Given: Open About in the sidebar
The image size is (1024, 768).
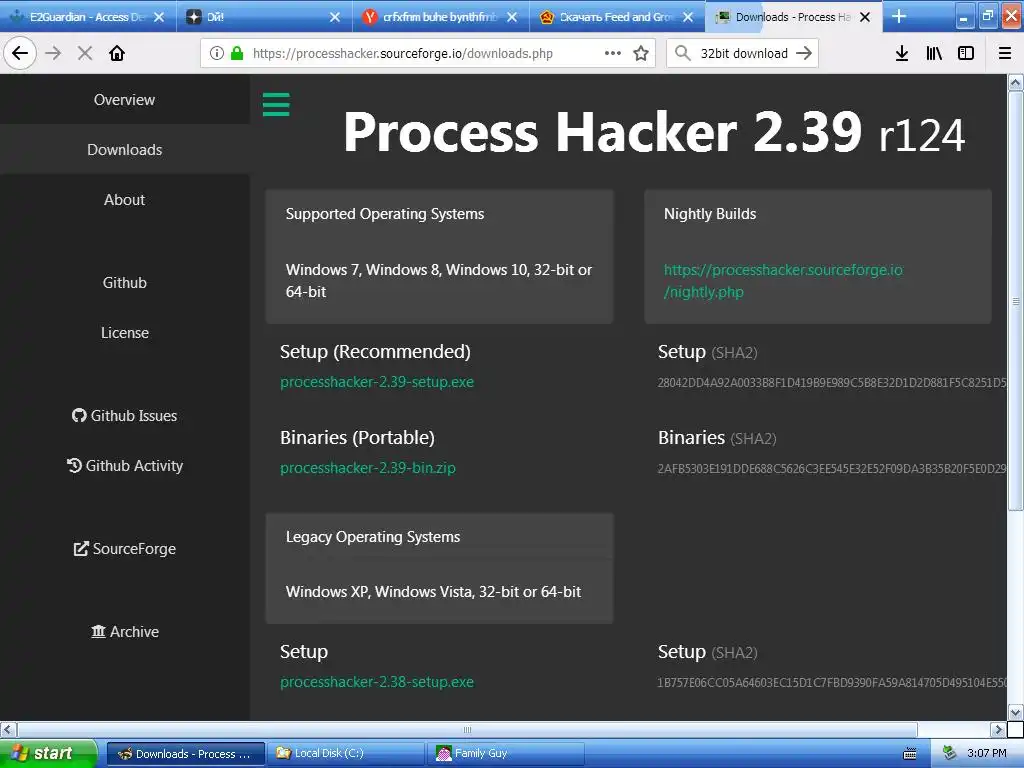Looking at the screenshot, I should [124, 199].
